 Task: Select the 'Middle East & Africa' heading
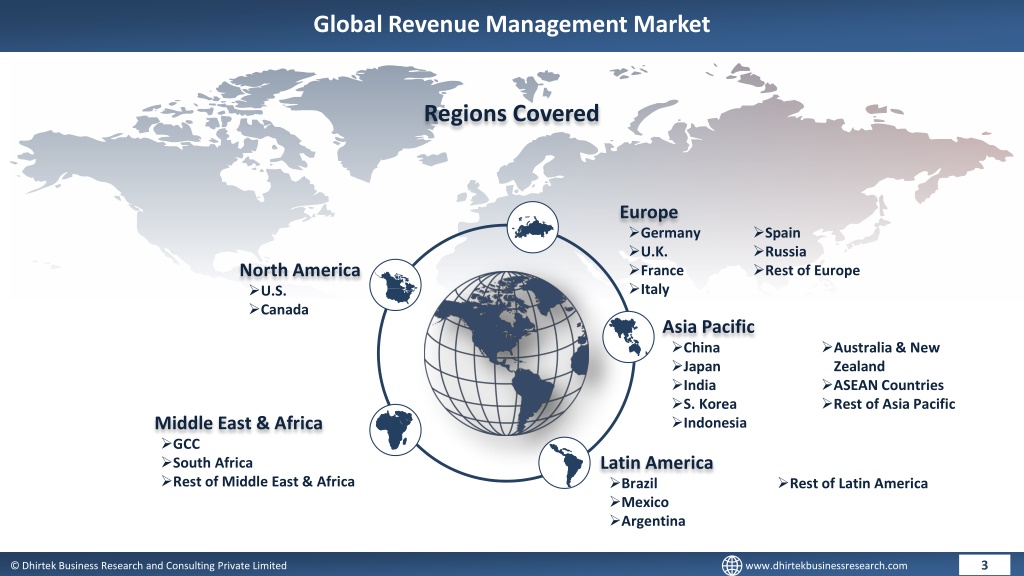238,423
